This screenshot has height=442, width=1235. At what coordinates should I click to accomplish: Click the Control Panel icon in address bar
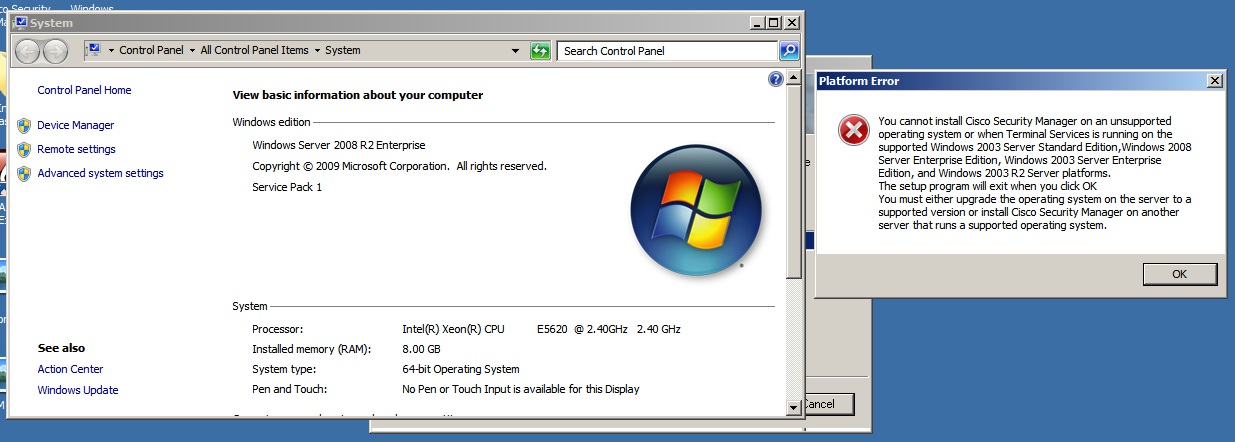[93, 50]
